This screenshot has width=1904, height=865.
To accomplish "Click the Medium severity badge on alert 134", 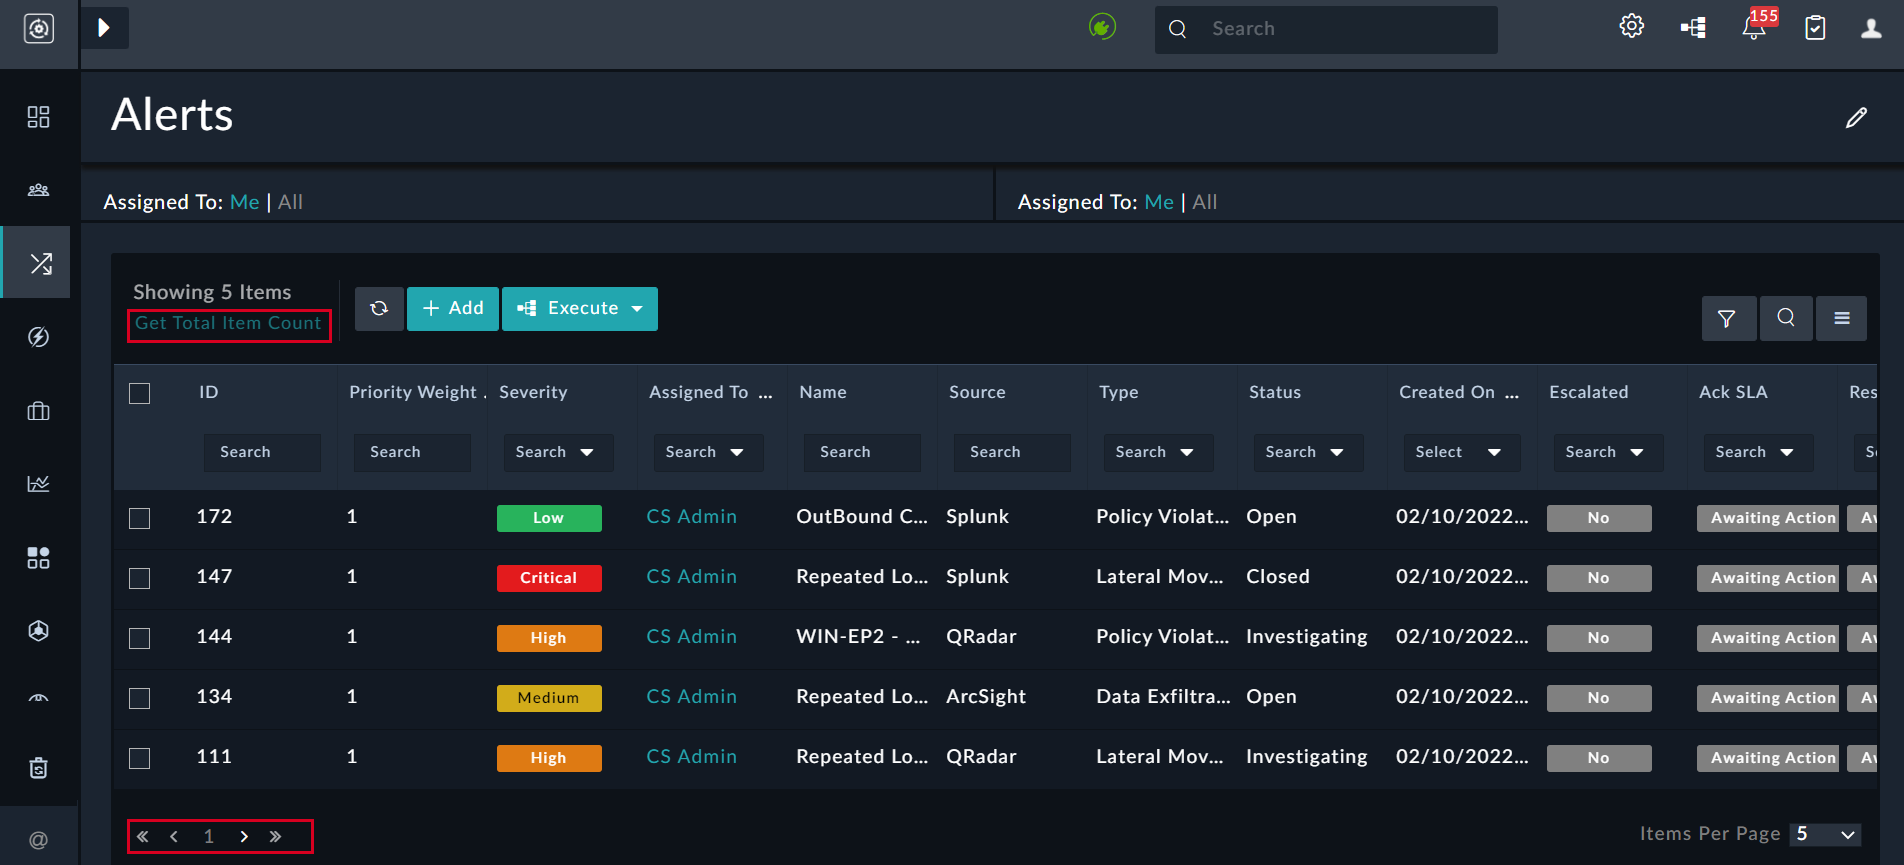I will tap(549, 698).
